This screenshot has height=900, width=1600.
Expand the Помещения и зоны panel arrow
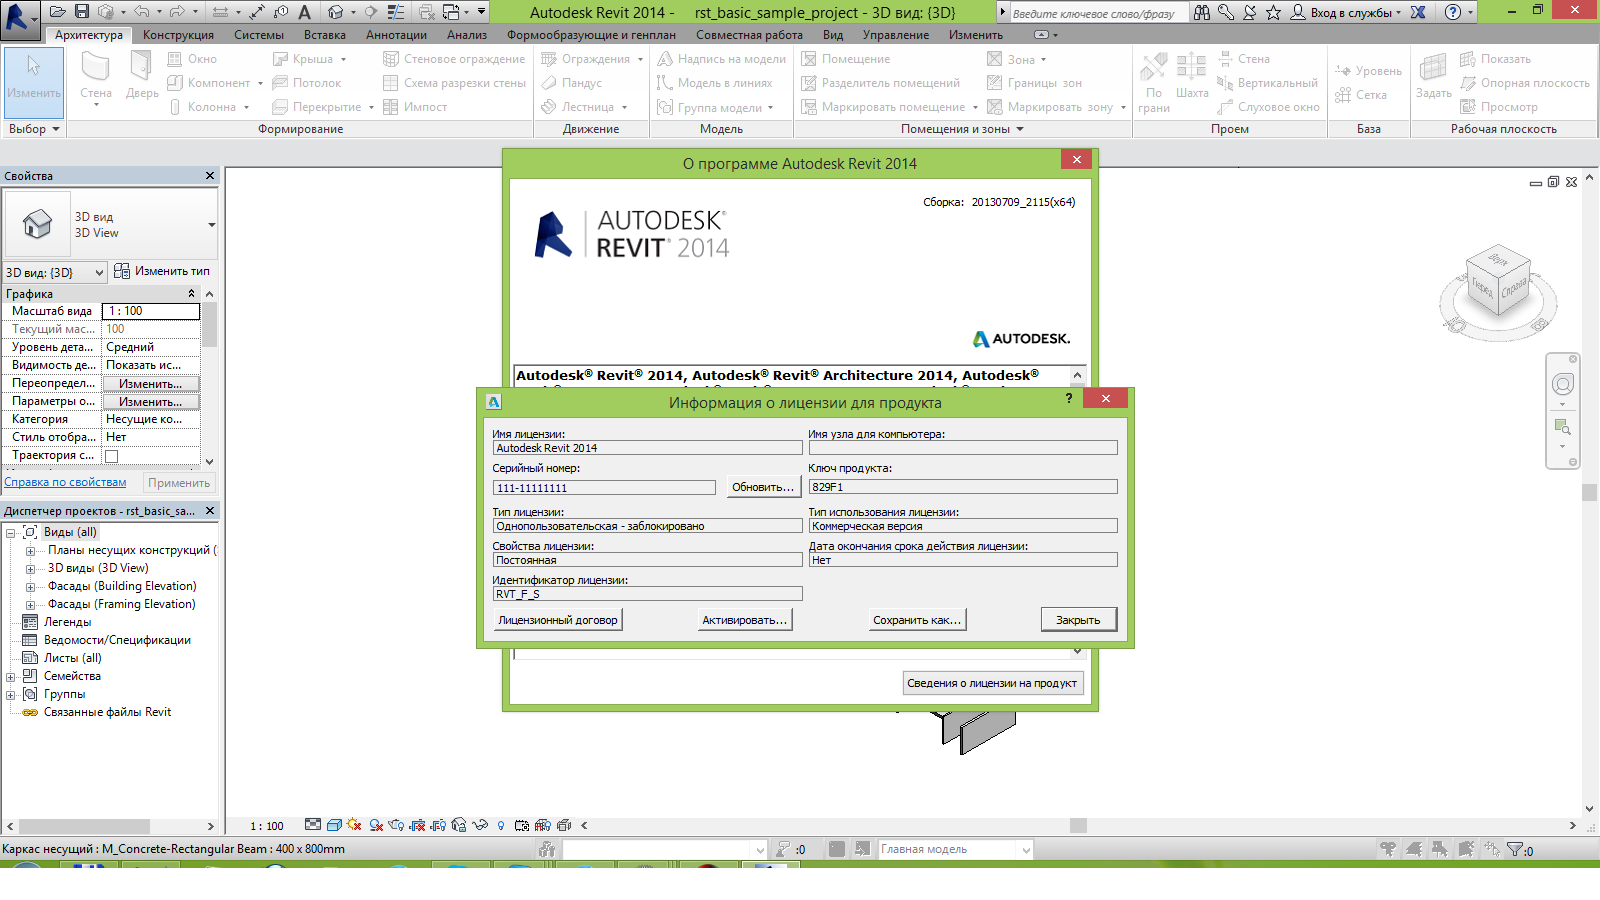click(1020, 129)
